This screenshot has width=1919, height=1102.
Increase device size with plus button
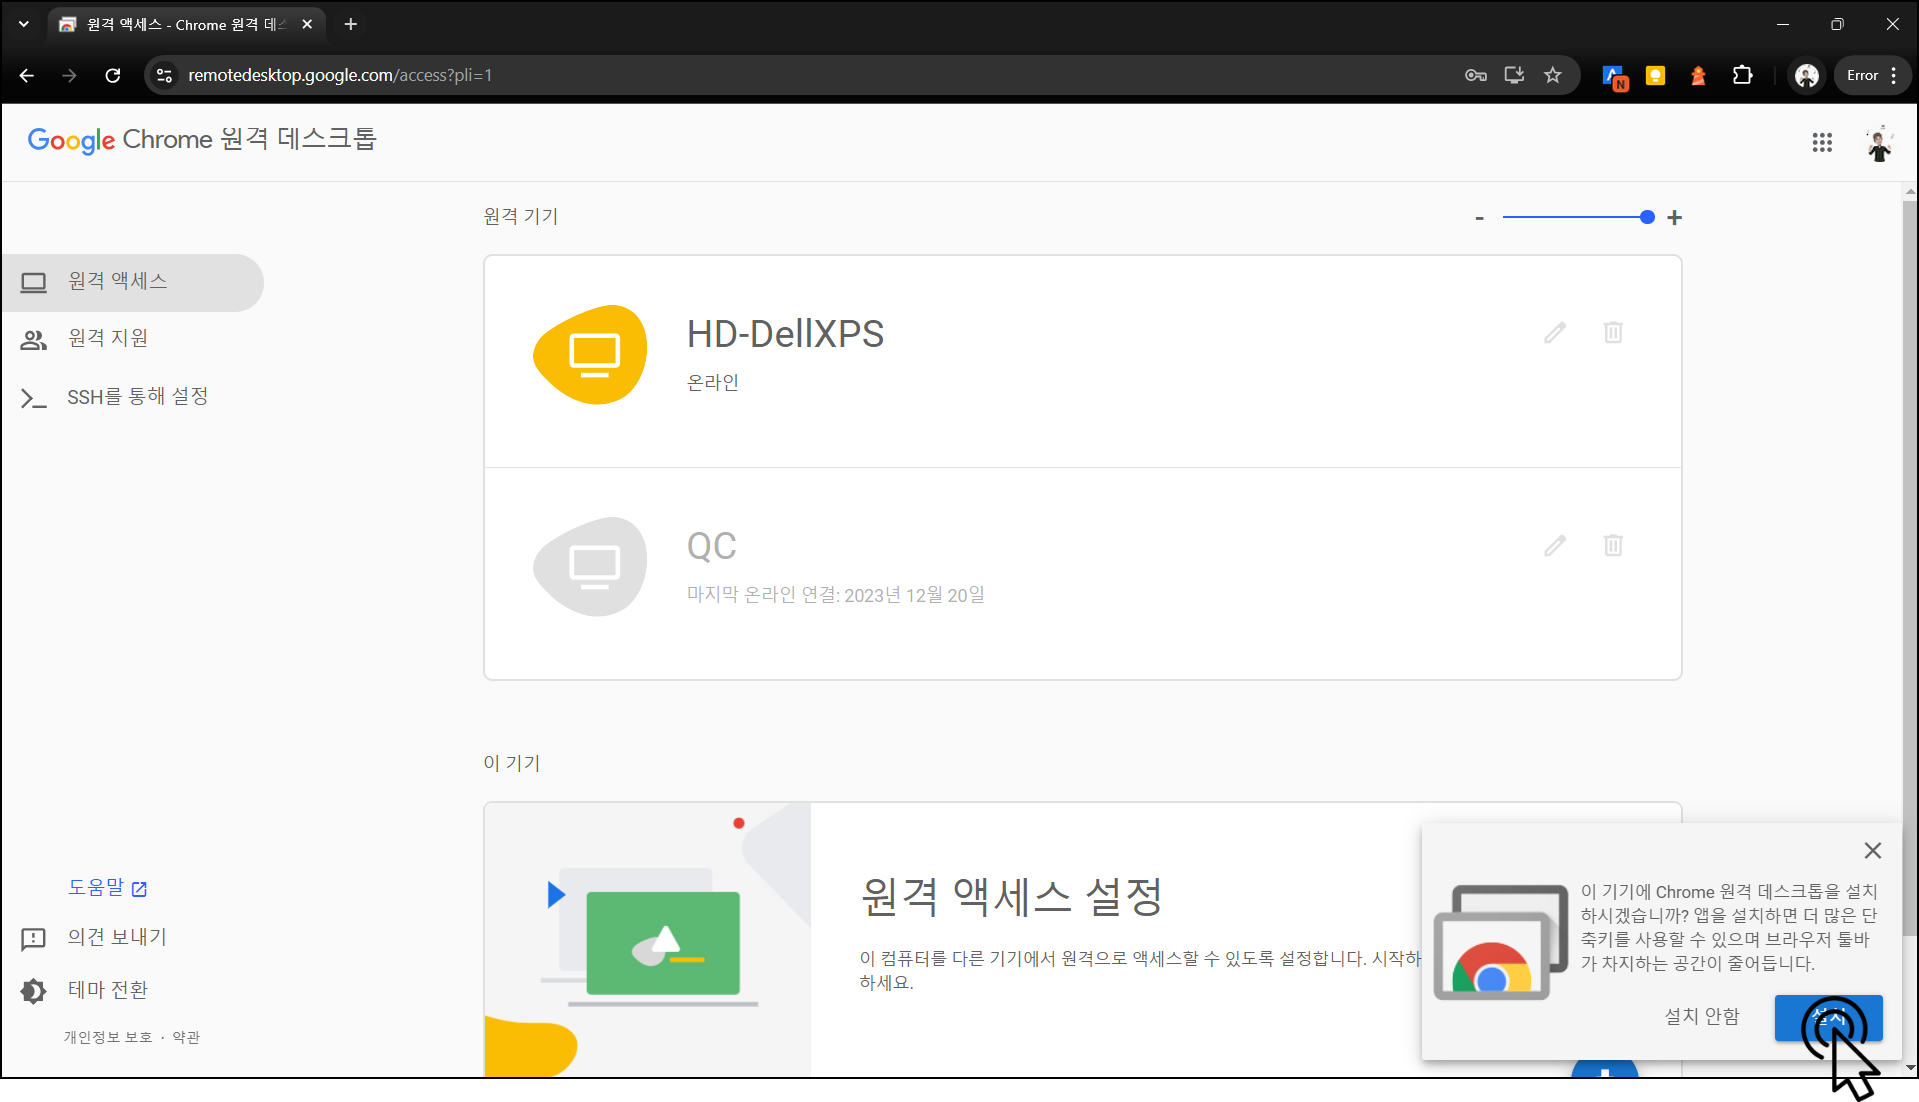click(x=1675, y=217)
